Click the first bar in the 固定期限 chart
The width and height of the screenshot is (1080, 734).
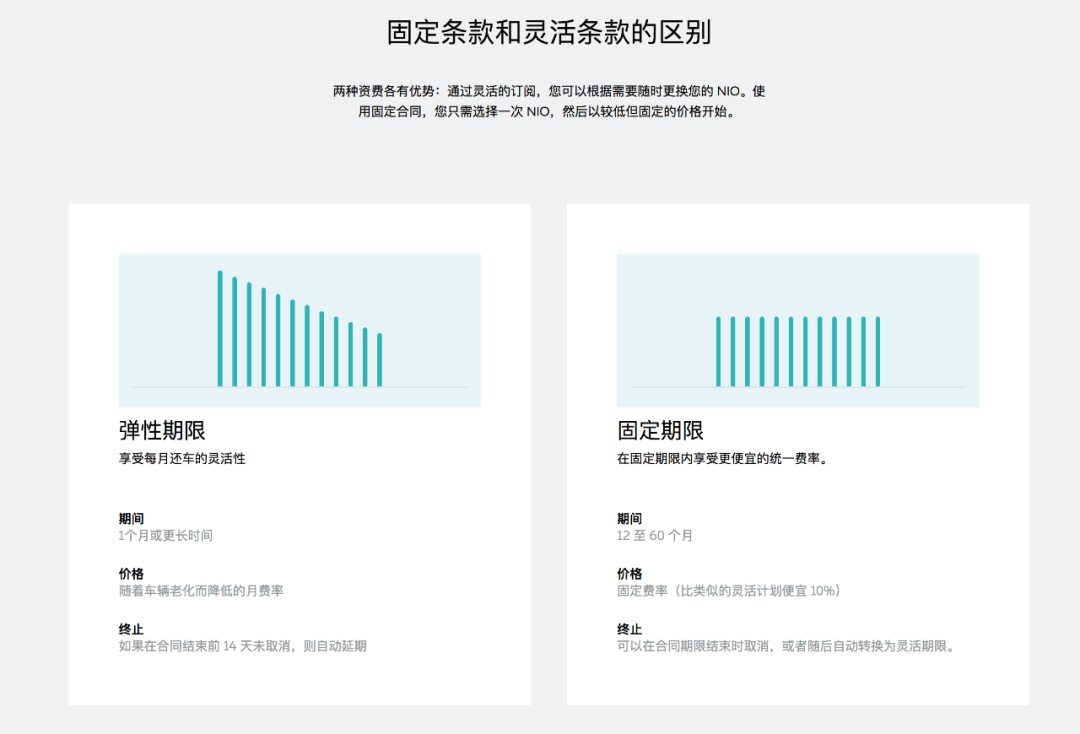tap(718, 350)
